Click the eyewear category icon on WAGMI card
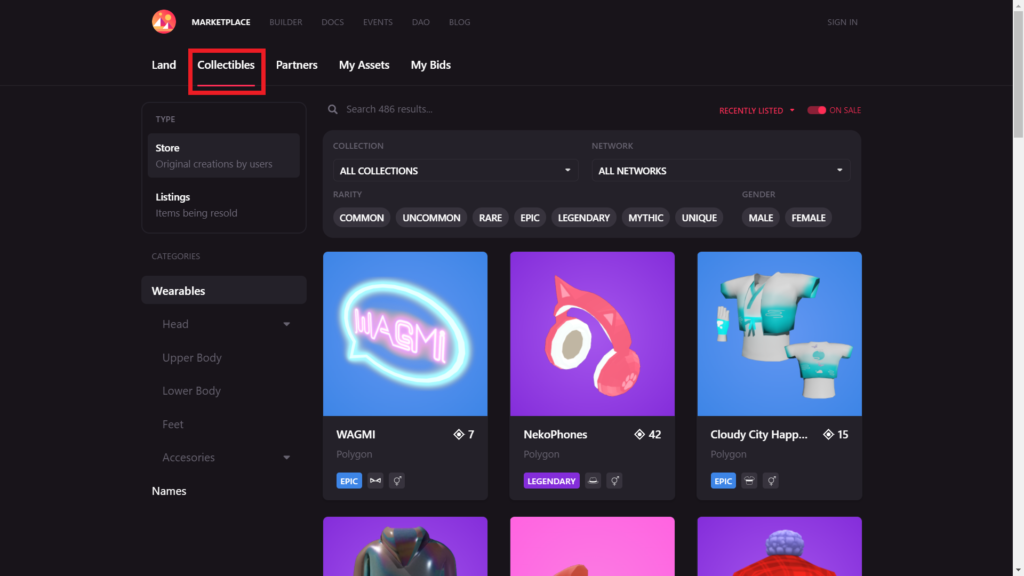The image size is (1024, 576). click(x=375, y=481)
